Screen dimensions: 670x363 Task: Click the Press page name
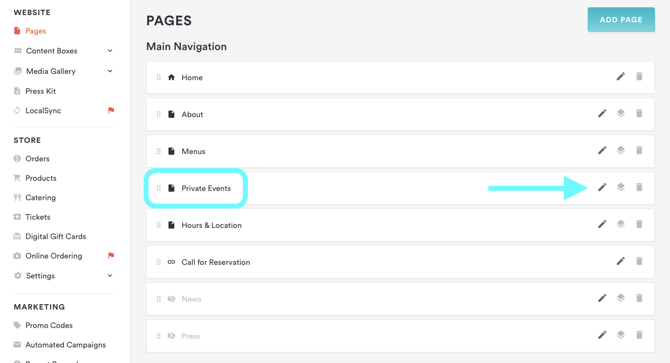191,336
